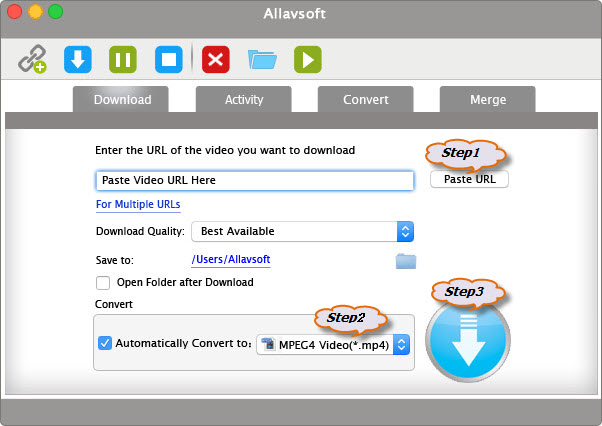Image resolution: width=602 pixels, height=426 pixels.
Task: Start download with blue arrow toolbar icon
Action: 78,59
